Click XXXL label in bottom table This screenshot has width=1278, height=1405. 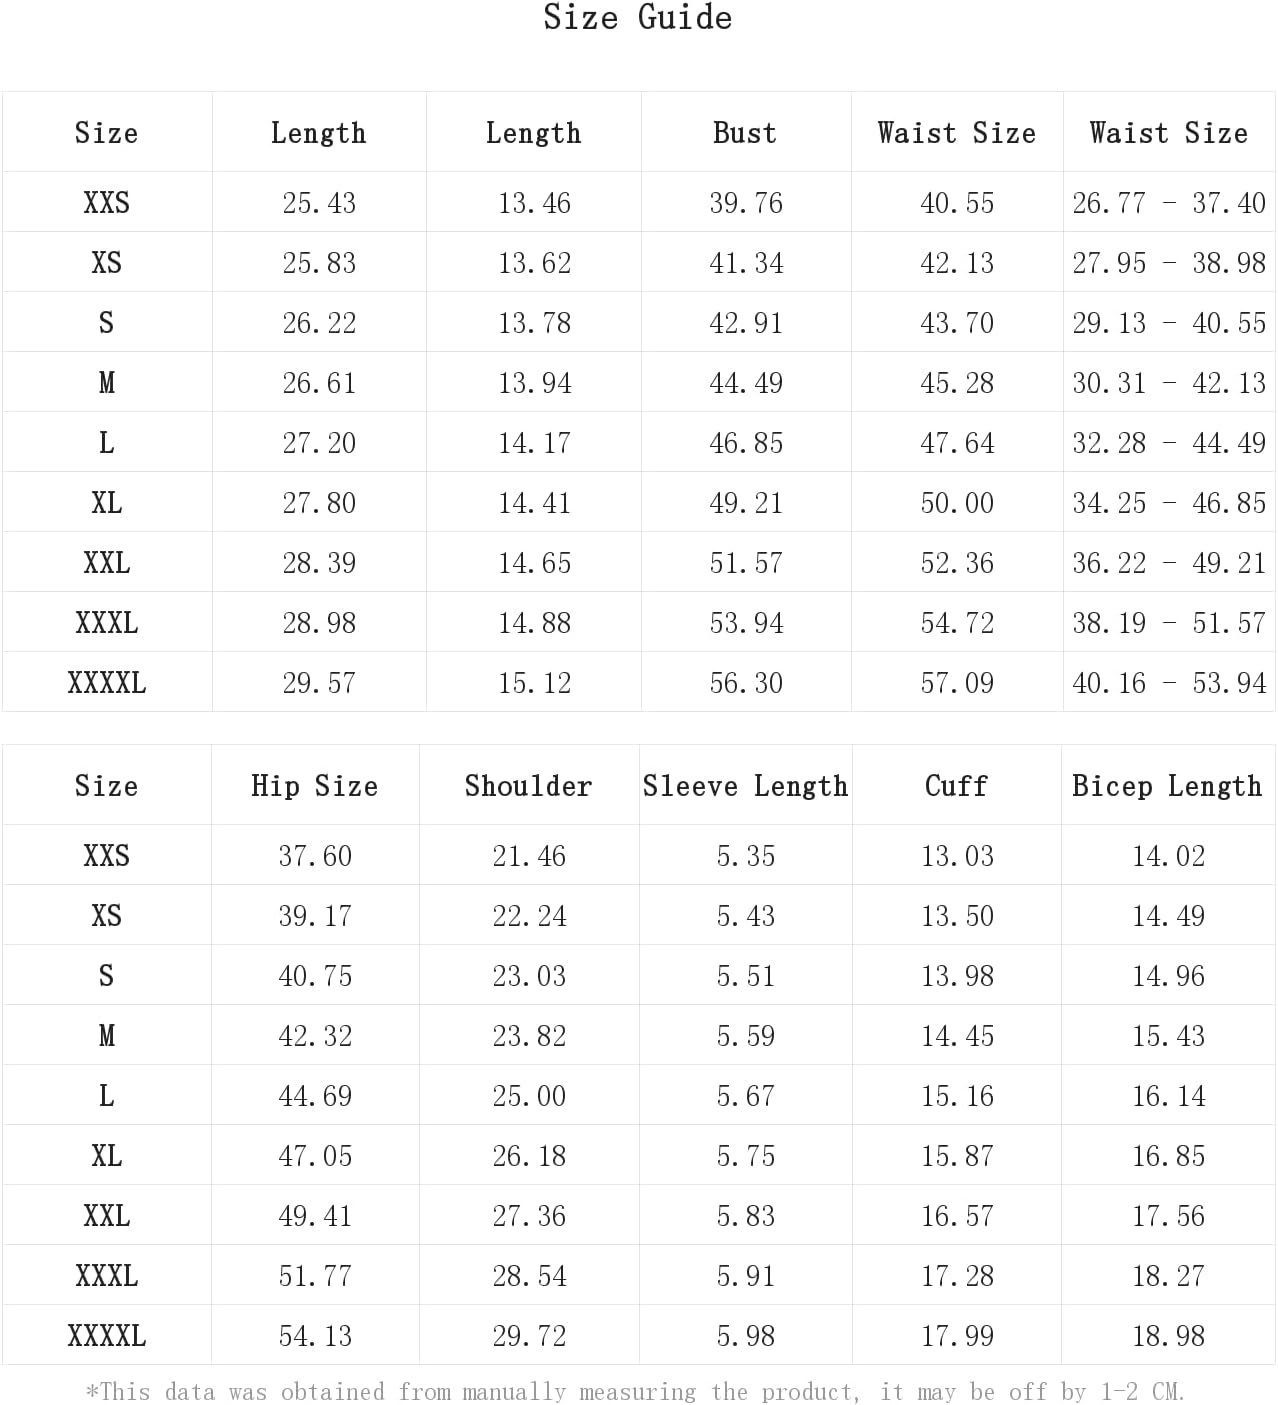tap(107, 1276)
